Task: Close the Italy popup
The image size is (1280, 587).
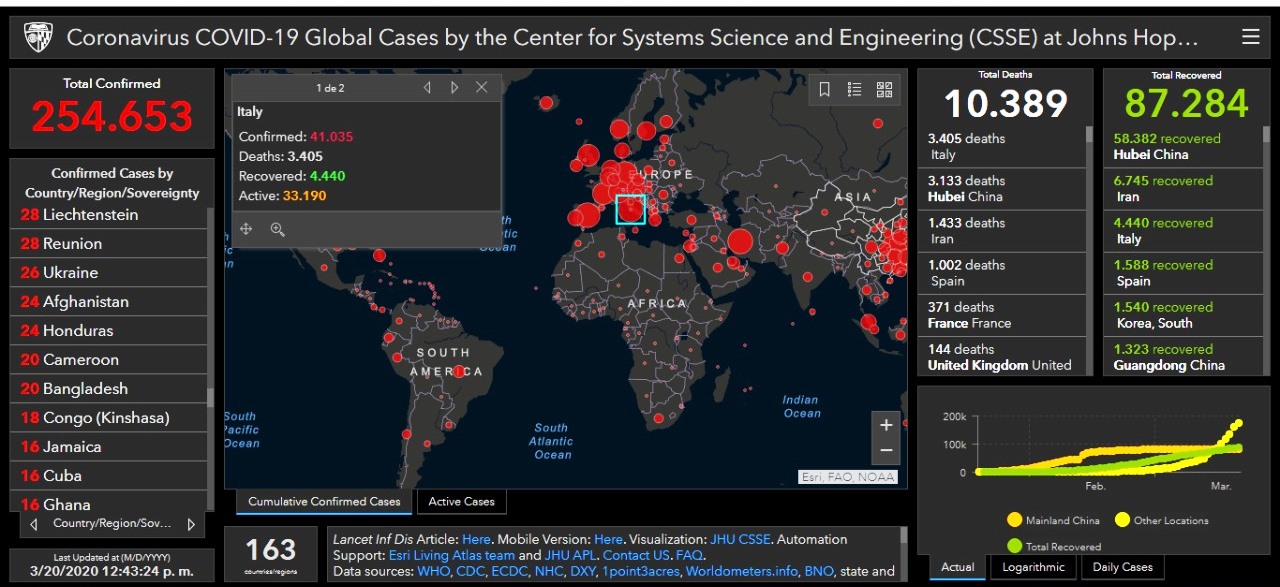Action: (x=481, y=88)
